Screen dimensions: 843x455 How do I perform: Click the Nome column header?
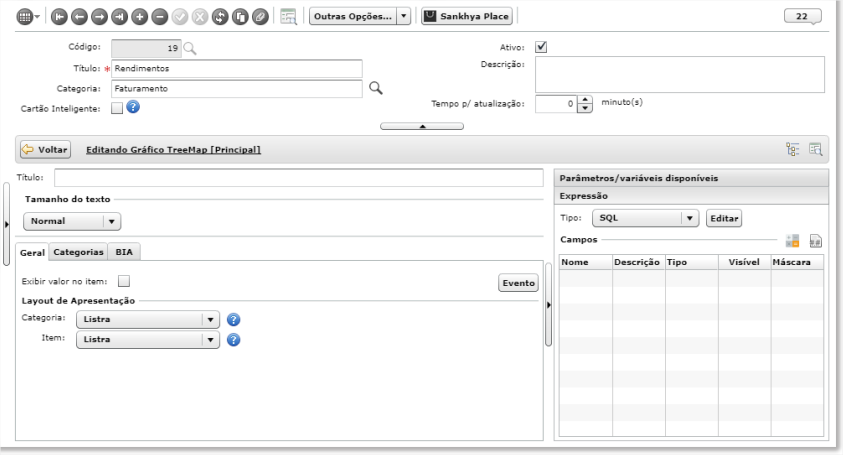(x=585, y=262)
